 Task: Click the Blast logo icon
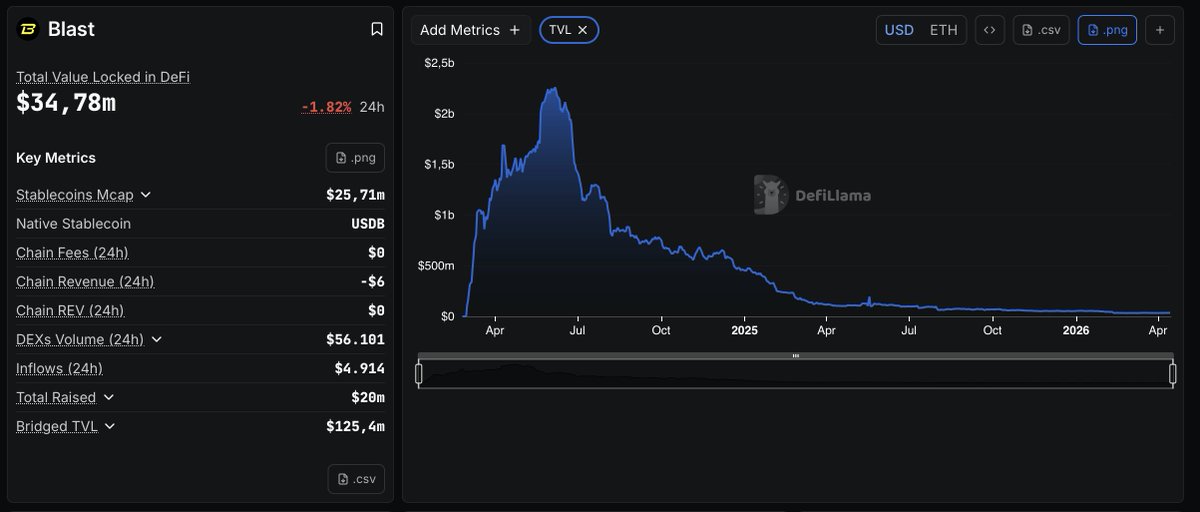coord(28,29)
